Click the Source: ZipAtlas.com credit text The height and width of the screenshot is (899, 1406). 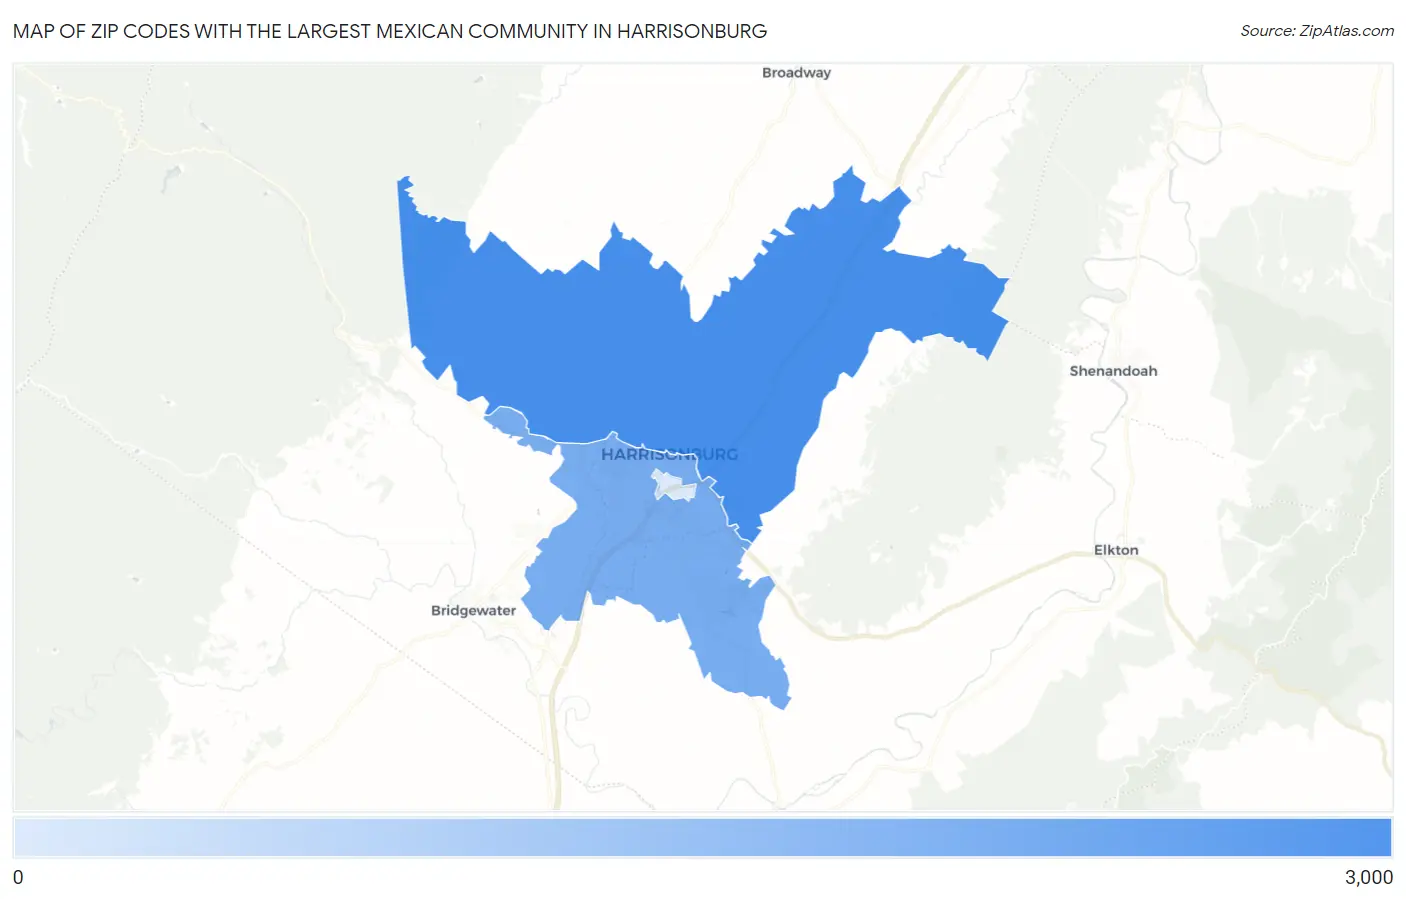tap(1317, 31)
